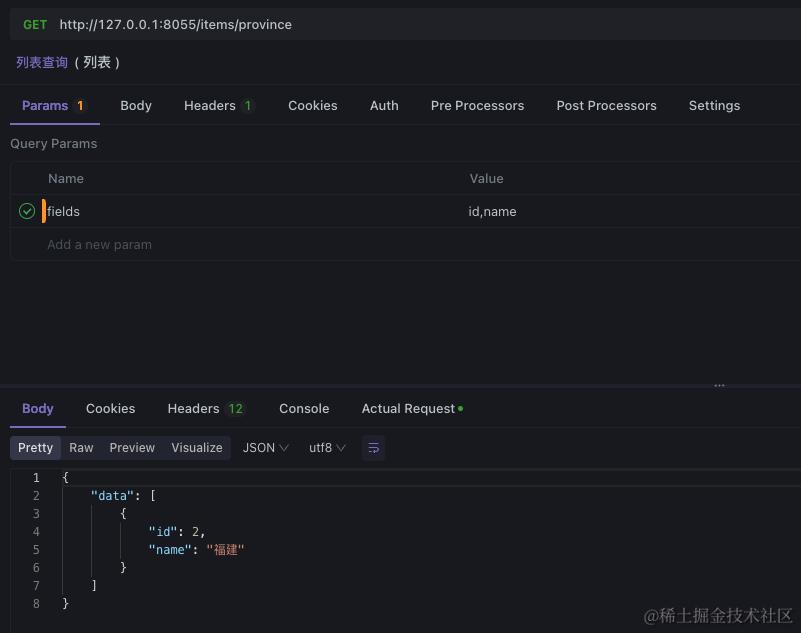
Task: Select the Pretty response formatting option
Action: point(35,448)
